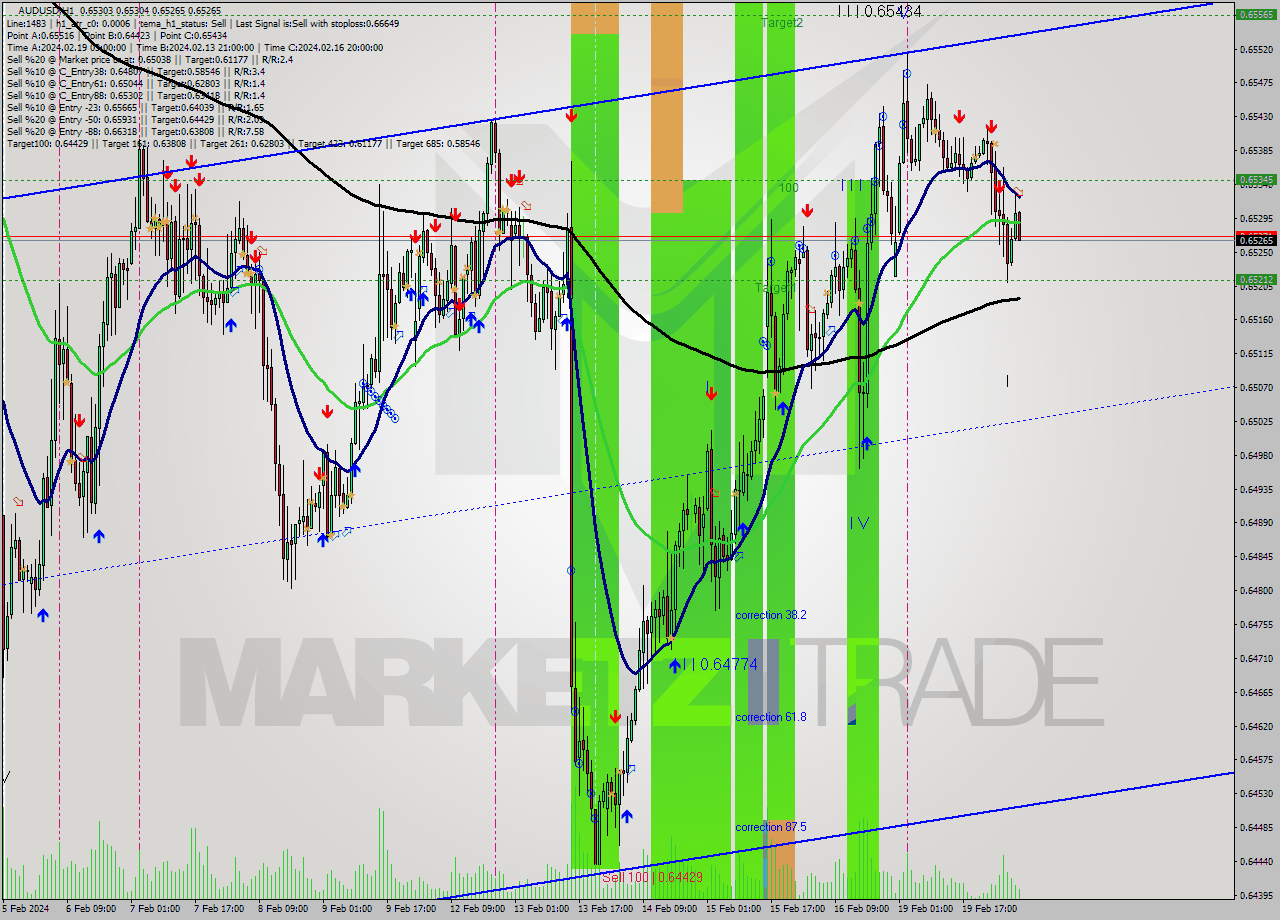Click the 'I V' wave label
The width and height of the screenshot is (1280, 920).
(x=859, y=522)
